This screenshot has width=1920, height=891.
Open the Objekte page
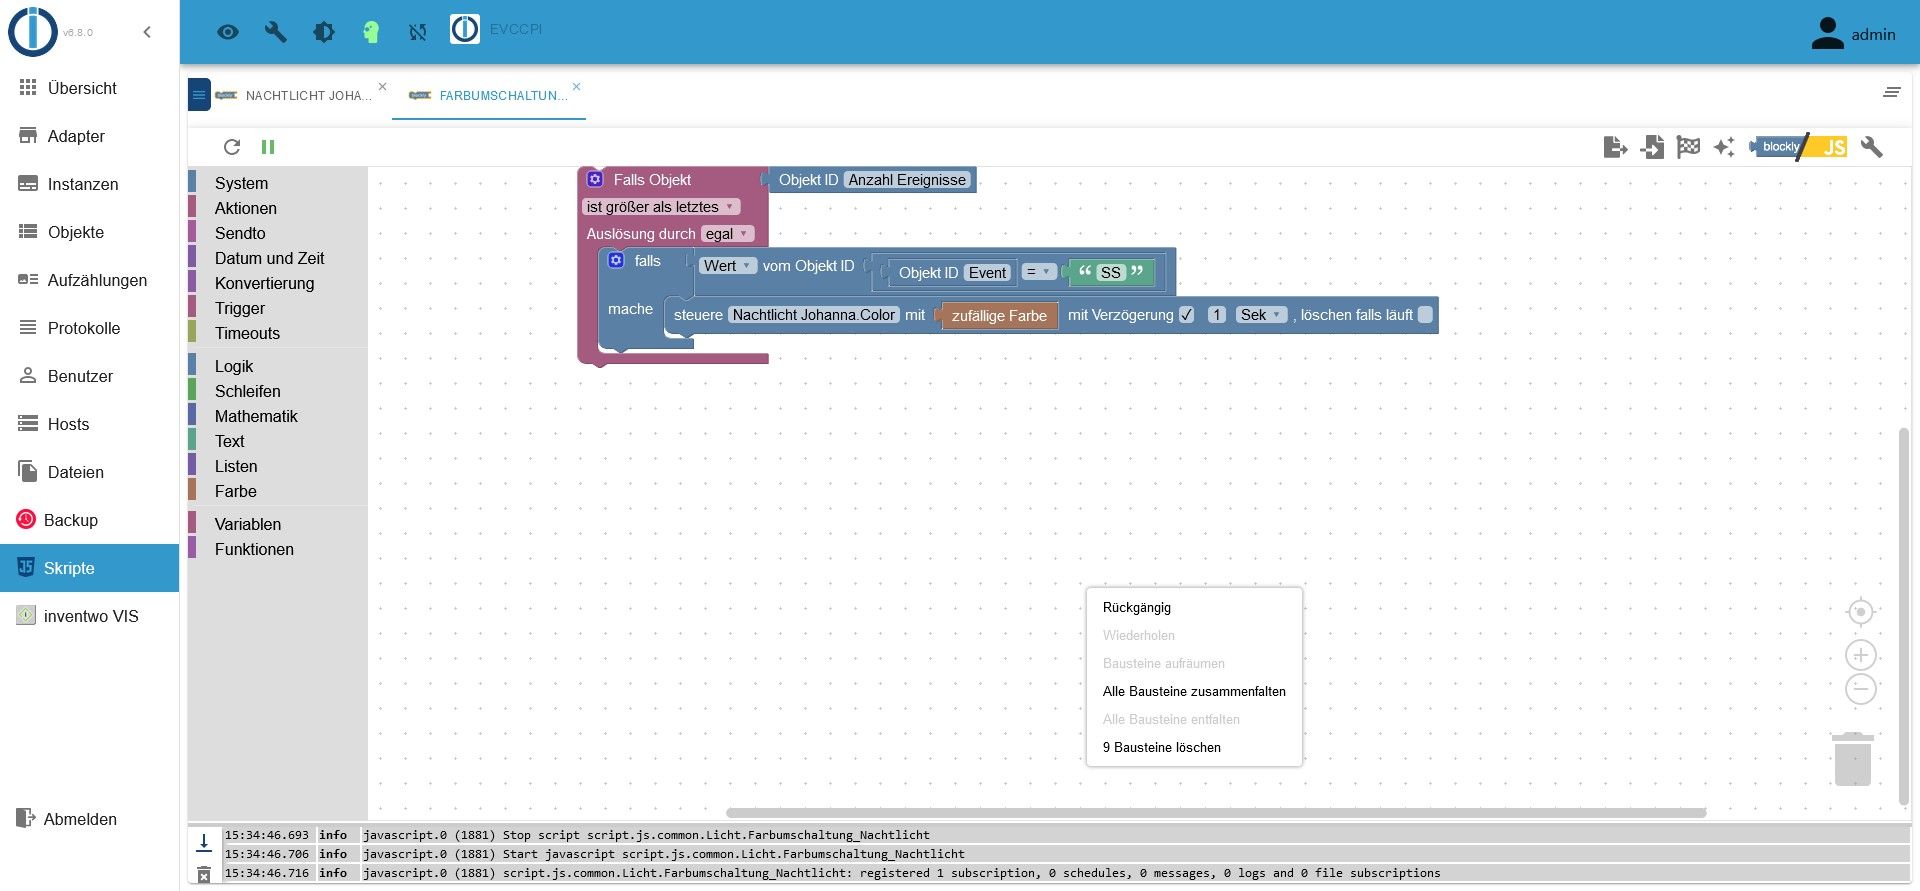90,232
